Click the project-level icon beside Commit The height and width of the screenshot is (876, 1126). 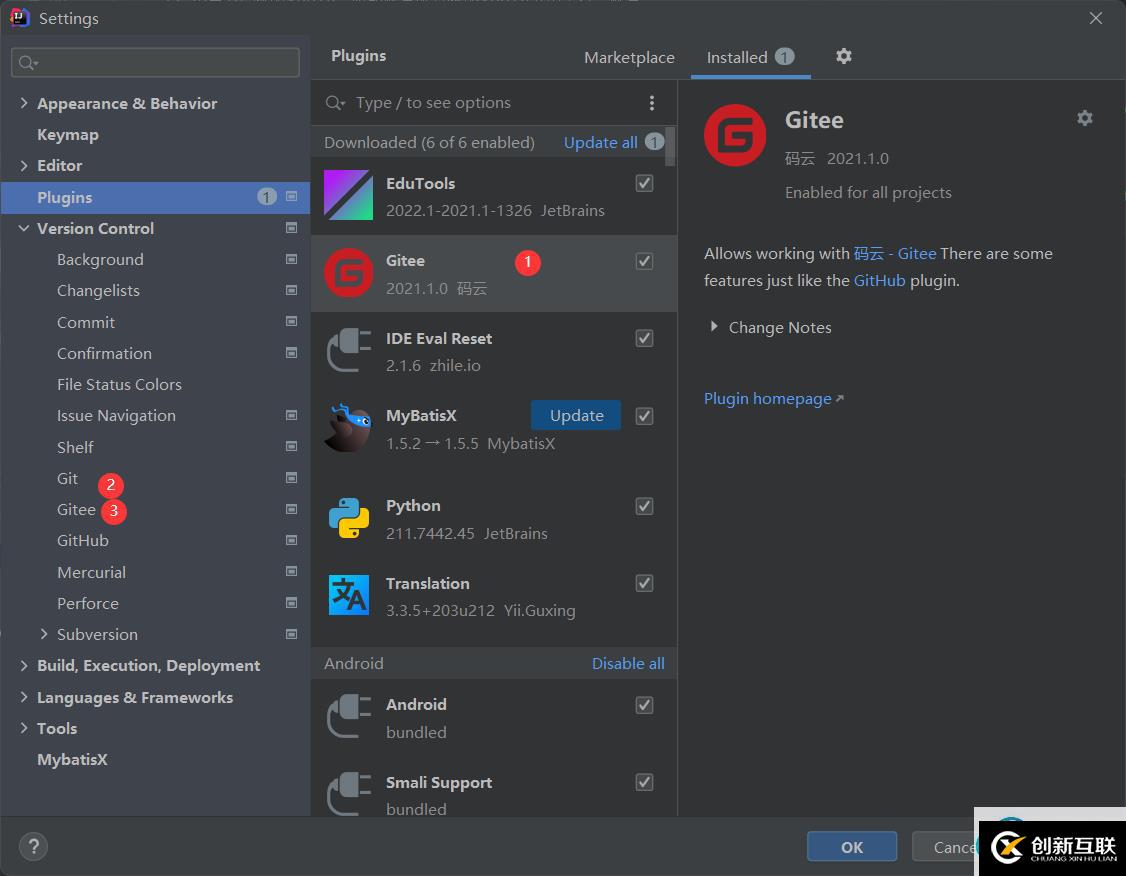[292, 321]
